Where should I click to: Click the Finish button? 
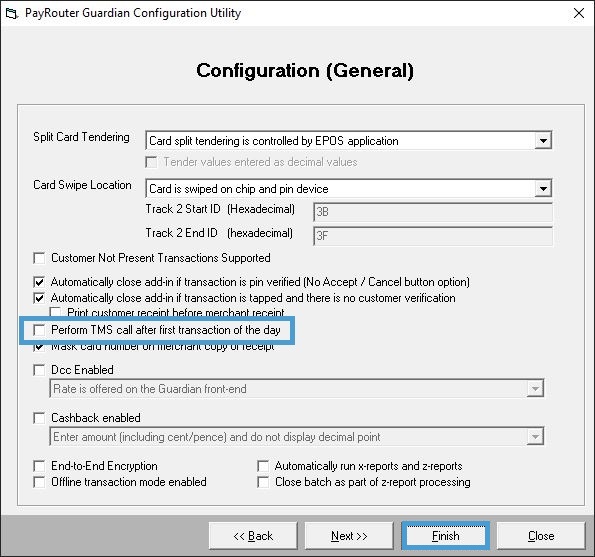445,536
